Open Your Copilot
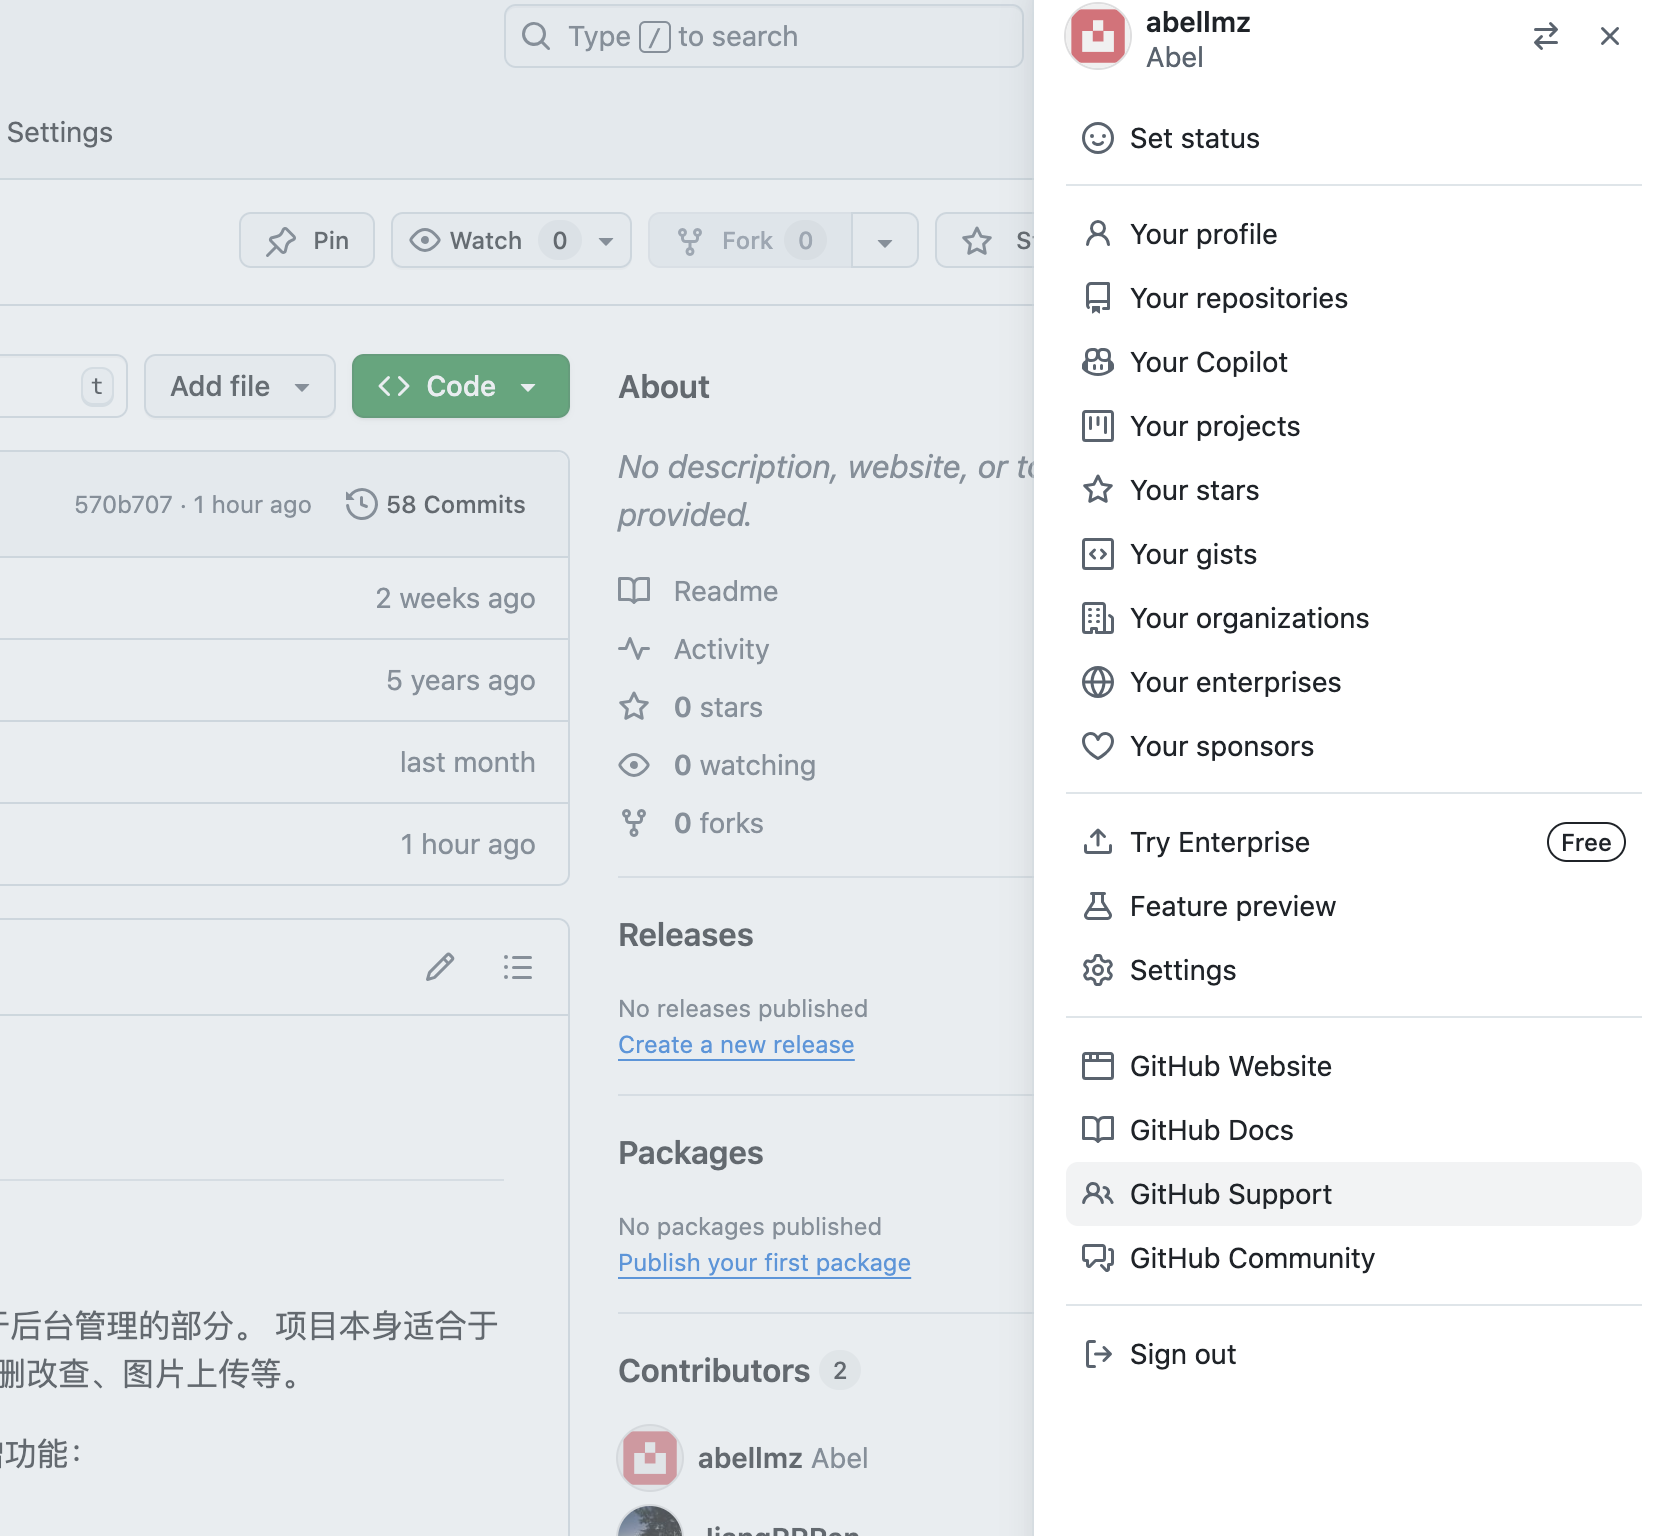 (x=1353, y=362)
